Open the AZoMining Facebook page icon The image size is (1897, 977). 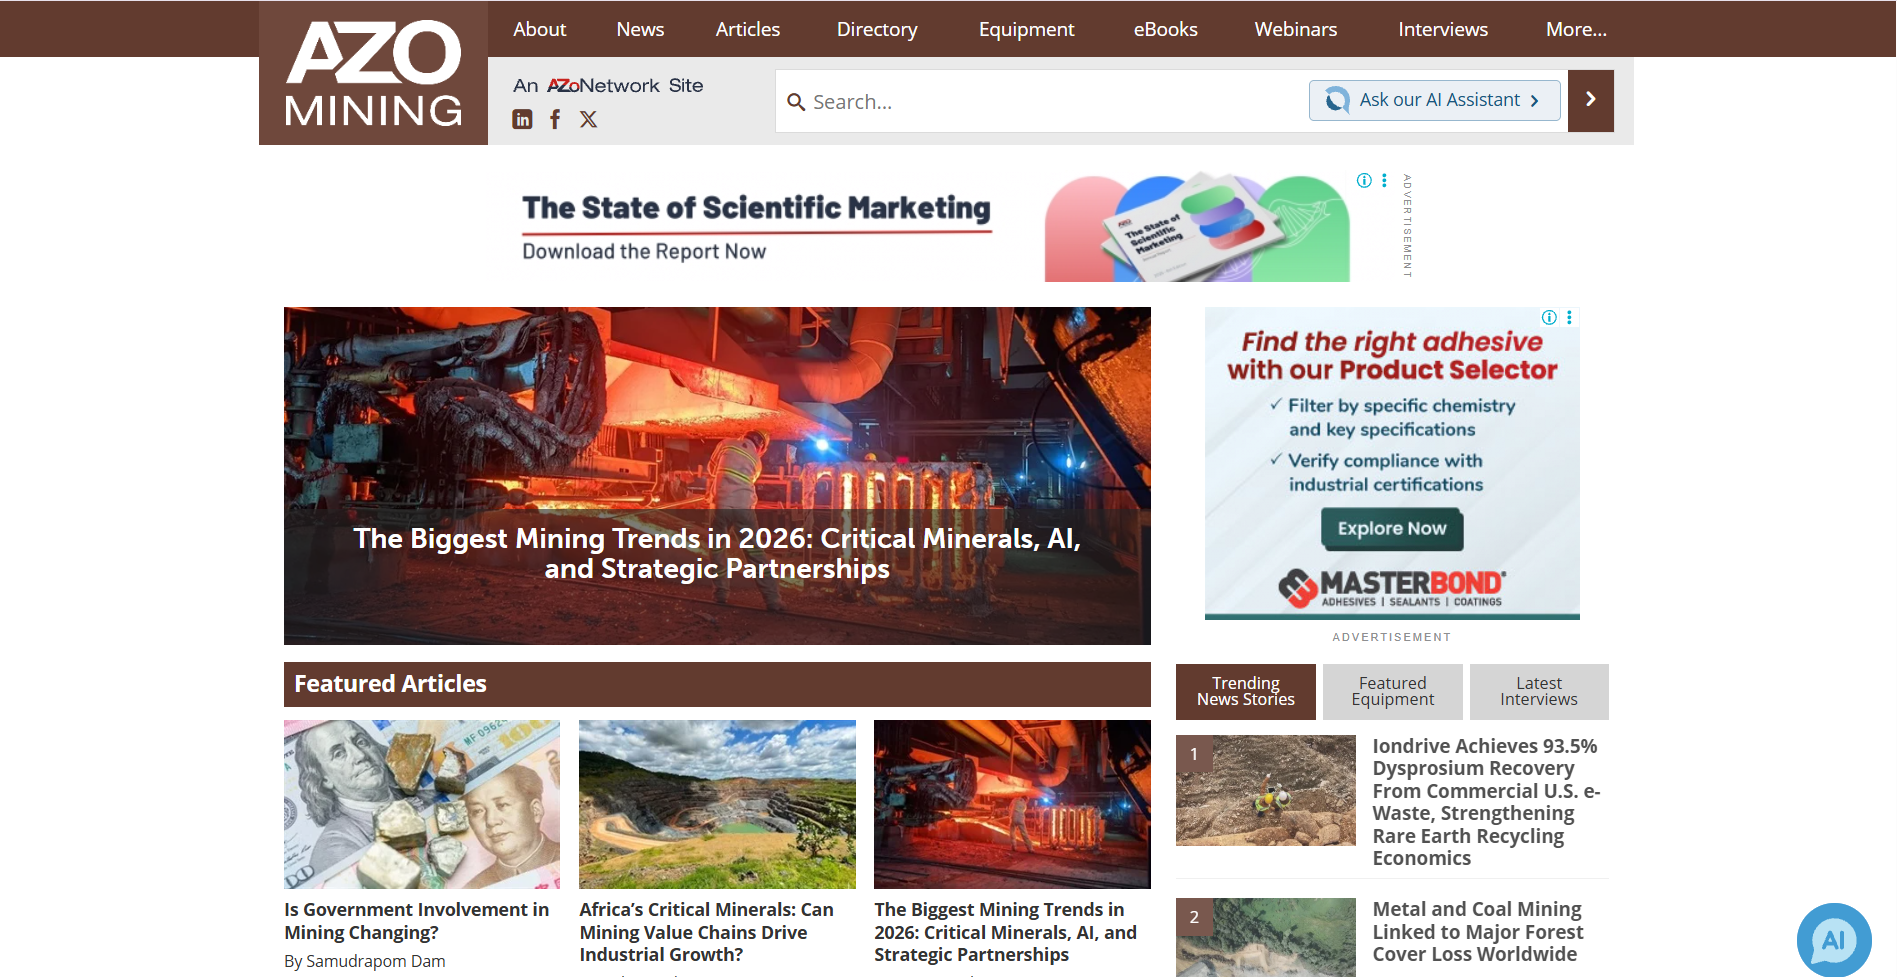555,119
